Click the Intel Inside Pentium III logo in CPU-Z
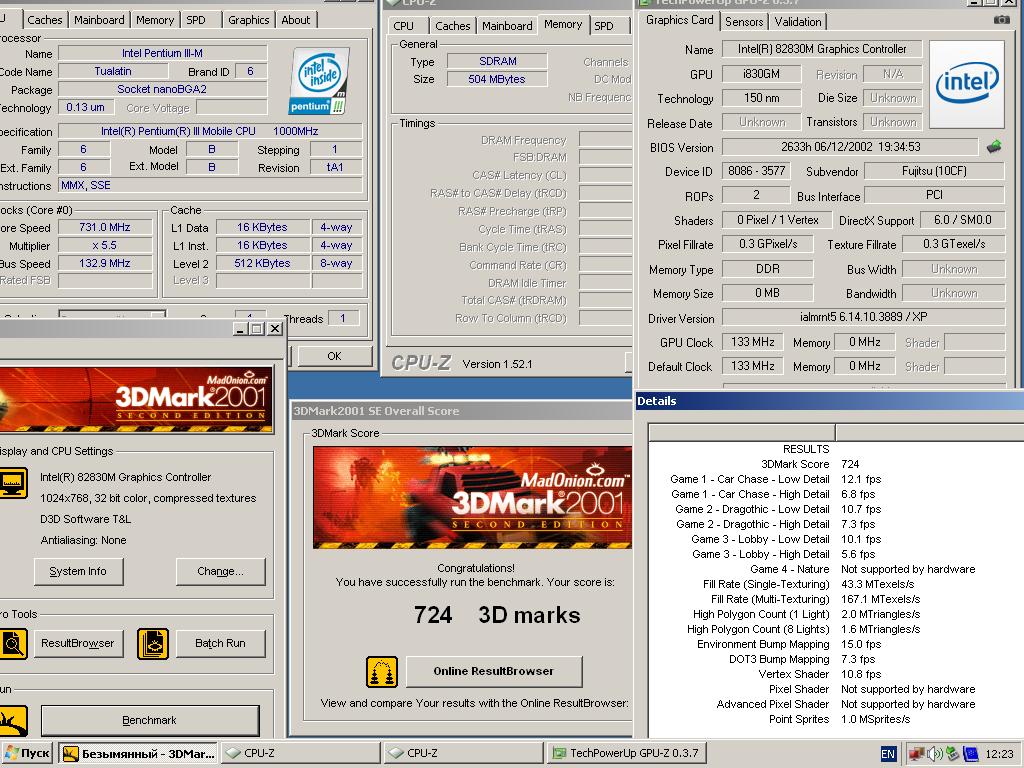This screenshot has height=768, width=1024. point(319,82)
